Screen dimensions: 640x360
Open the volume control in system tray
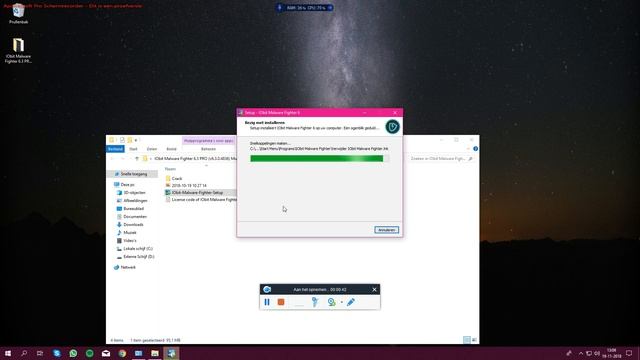(597, 353)
